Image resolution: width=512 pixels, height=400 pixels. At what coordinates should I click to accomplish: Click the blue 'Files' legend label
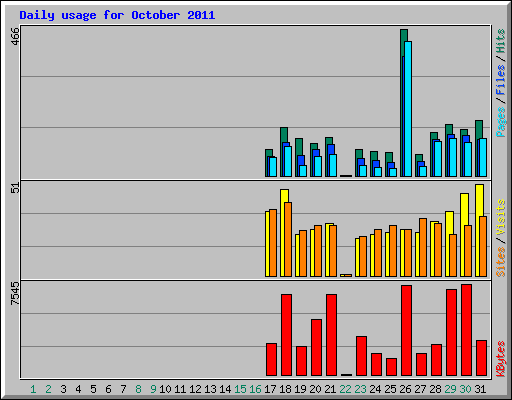[x=501, y=79]
